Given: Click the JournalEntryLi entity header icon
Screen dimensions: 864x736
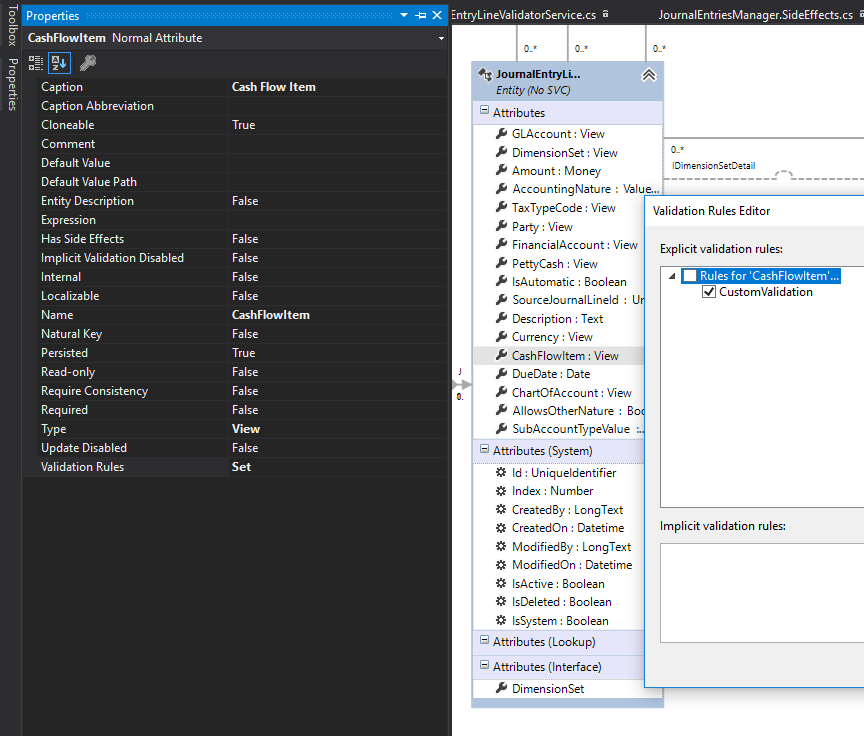Looking at the screenshot, I should (485, 74).
